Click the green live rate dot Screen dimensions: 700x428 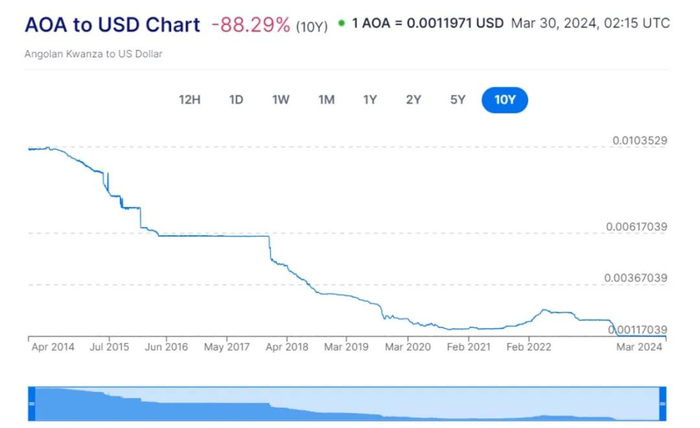pos(341,22)
